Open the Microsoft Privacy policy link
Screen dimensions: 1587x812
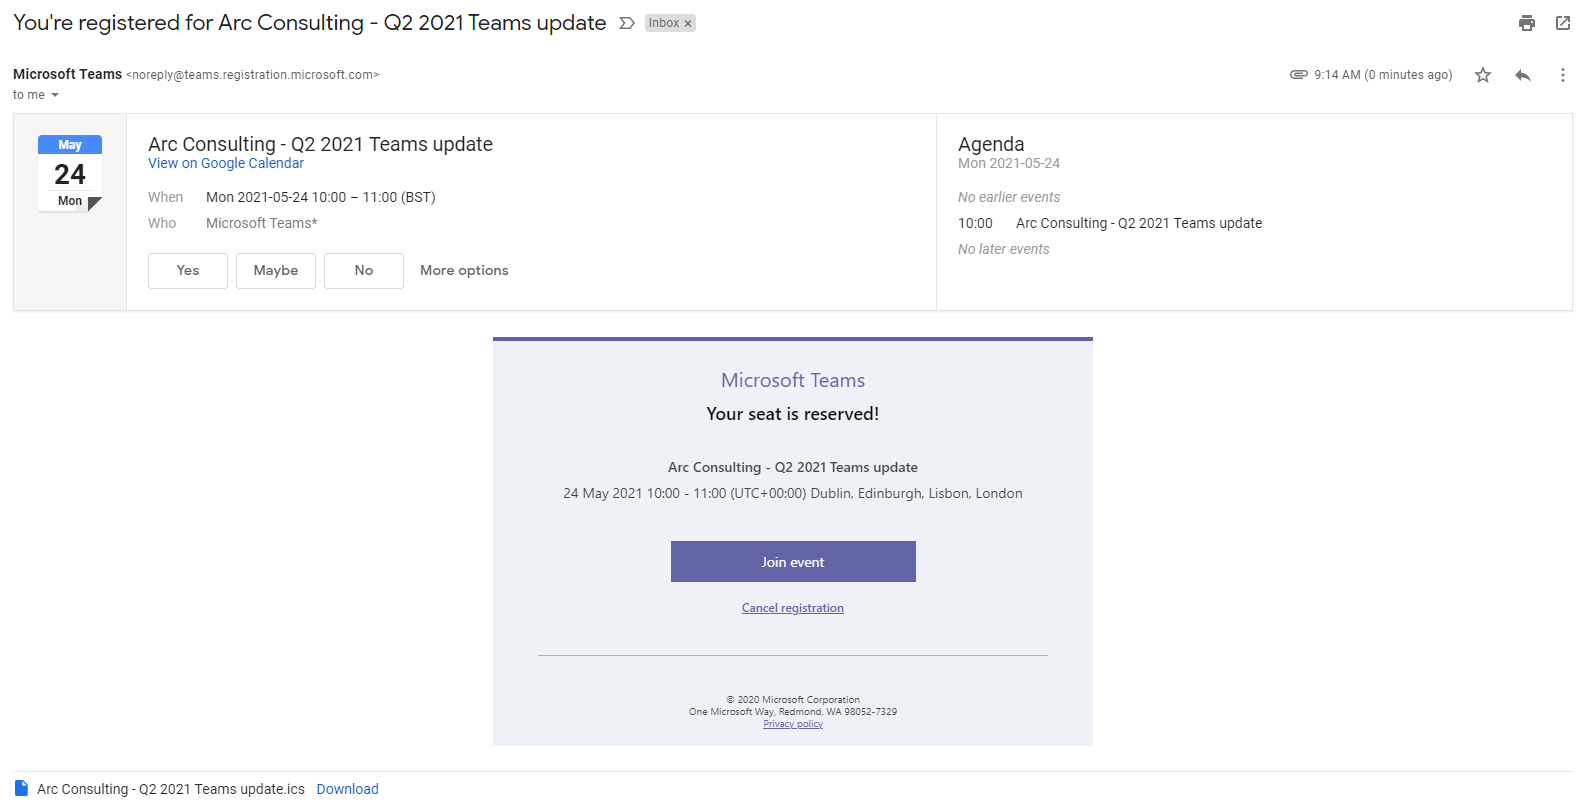click(793, 724)
